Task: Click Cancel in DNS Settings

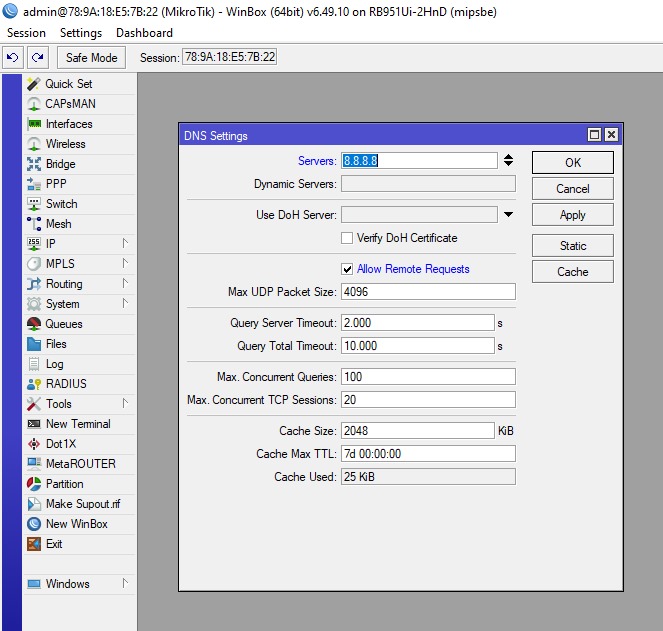Action: coord(573,189)
